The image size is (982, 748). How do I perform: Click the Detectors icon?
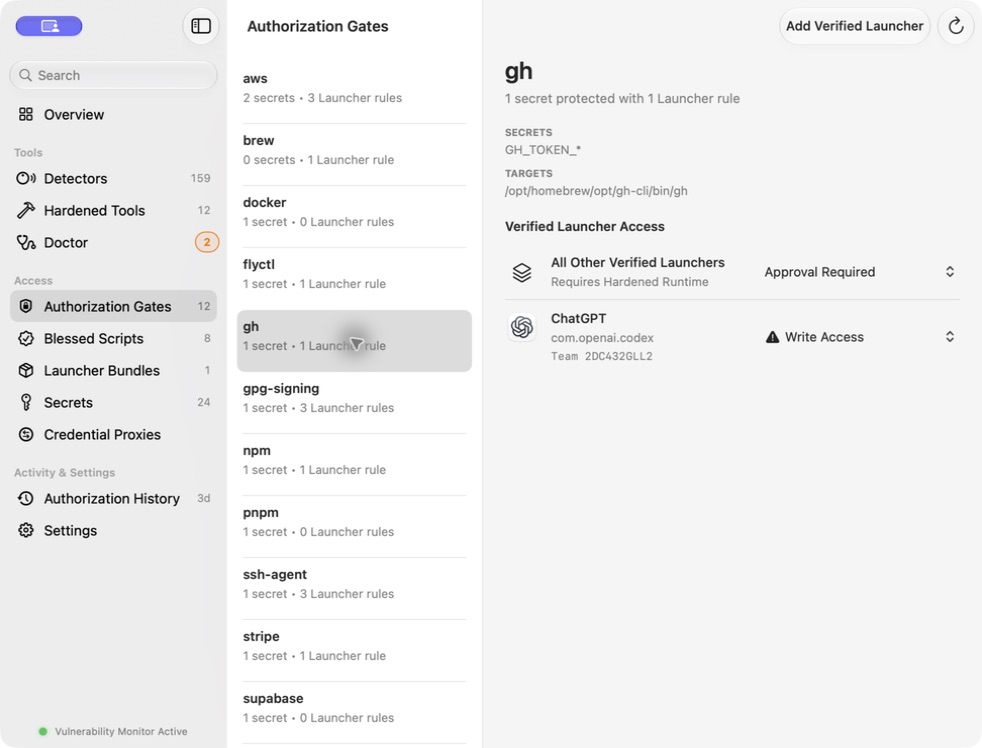click(26, 178)
